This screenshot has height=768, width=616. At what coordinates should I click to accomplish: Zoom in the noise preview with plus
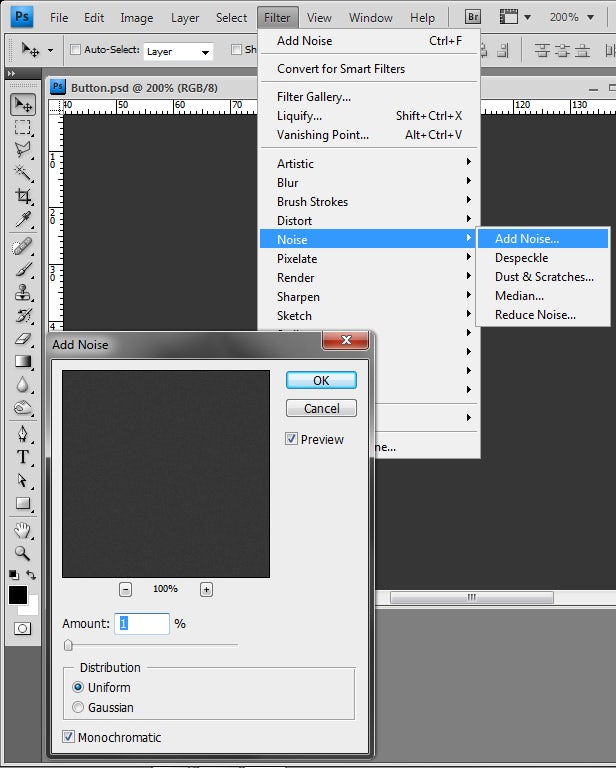(x=206, y=589)
